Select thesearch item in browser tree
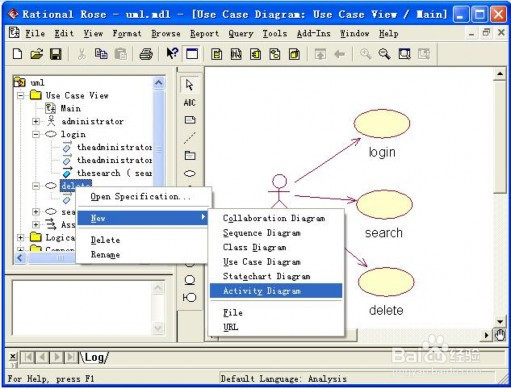Screen dimensions: 511x389 [x=115, y=173]
